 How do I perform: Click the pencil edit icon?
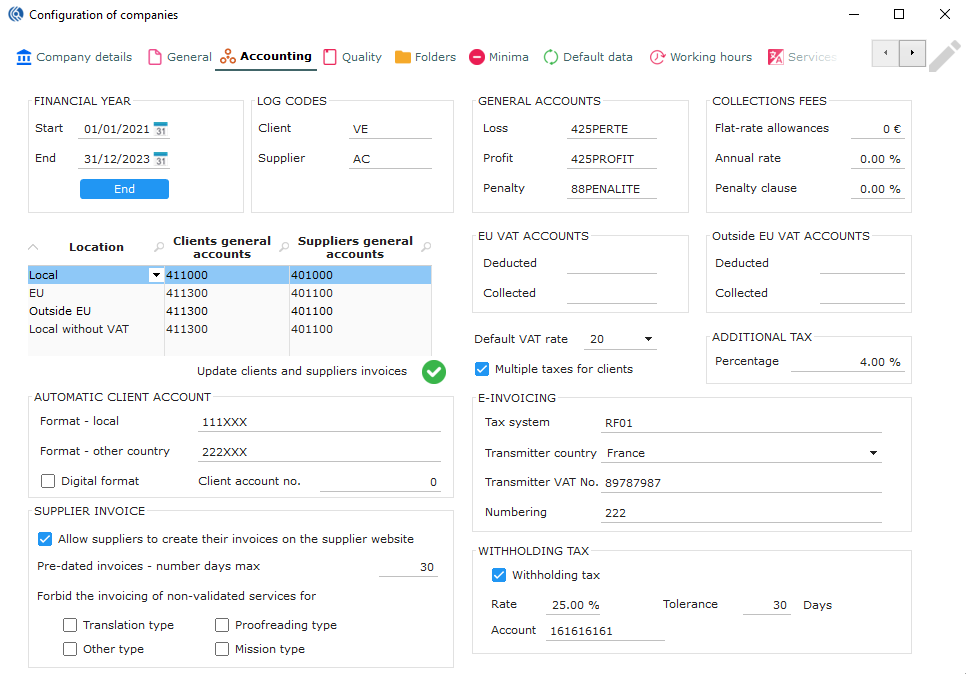(944, 56)
